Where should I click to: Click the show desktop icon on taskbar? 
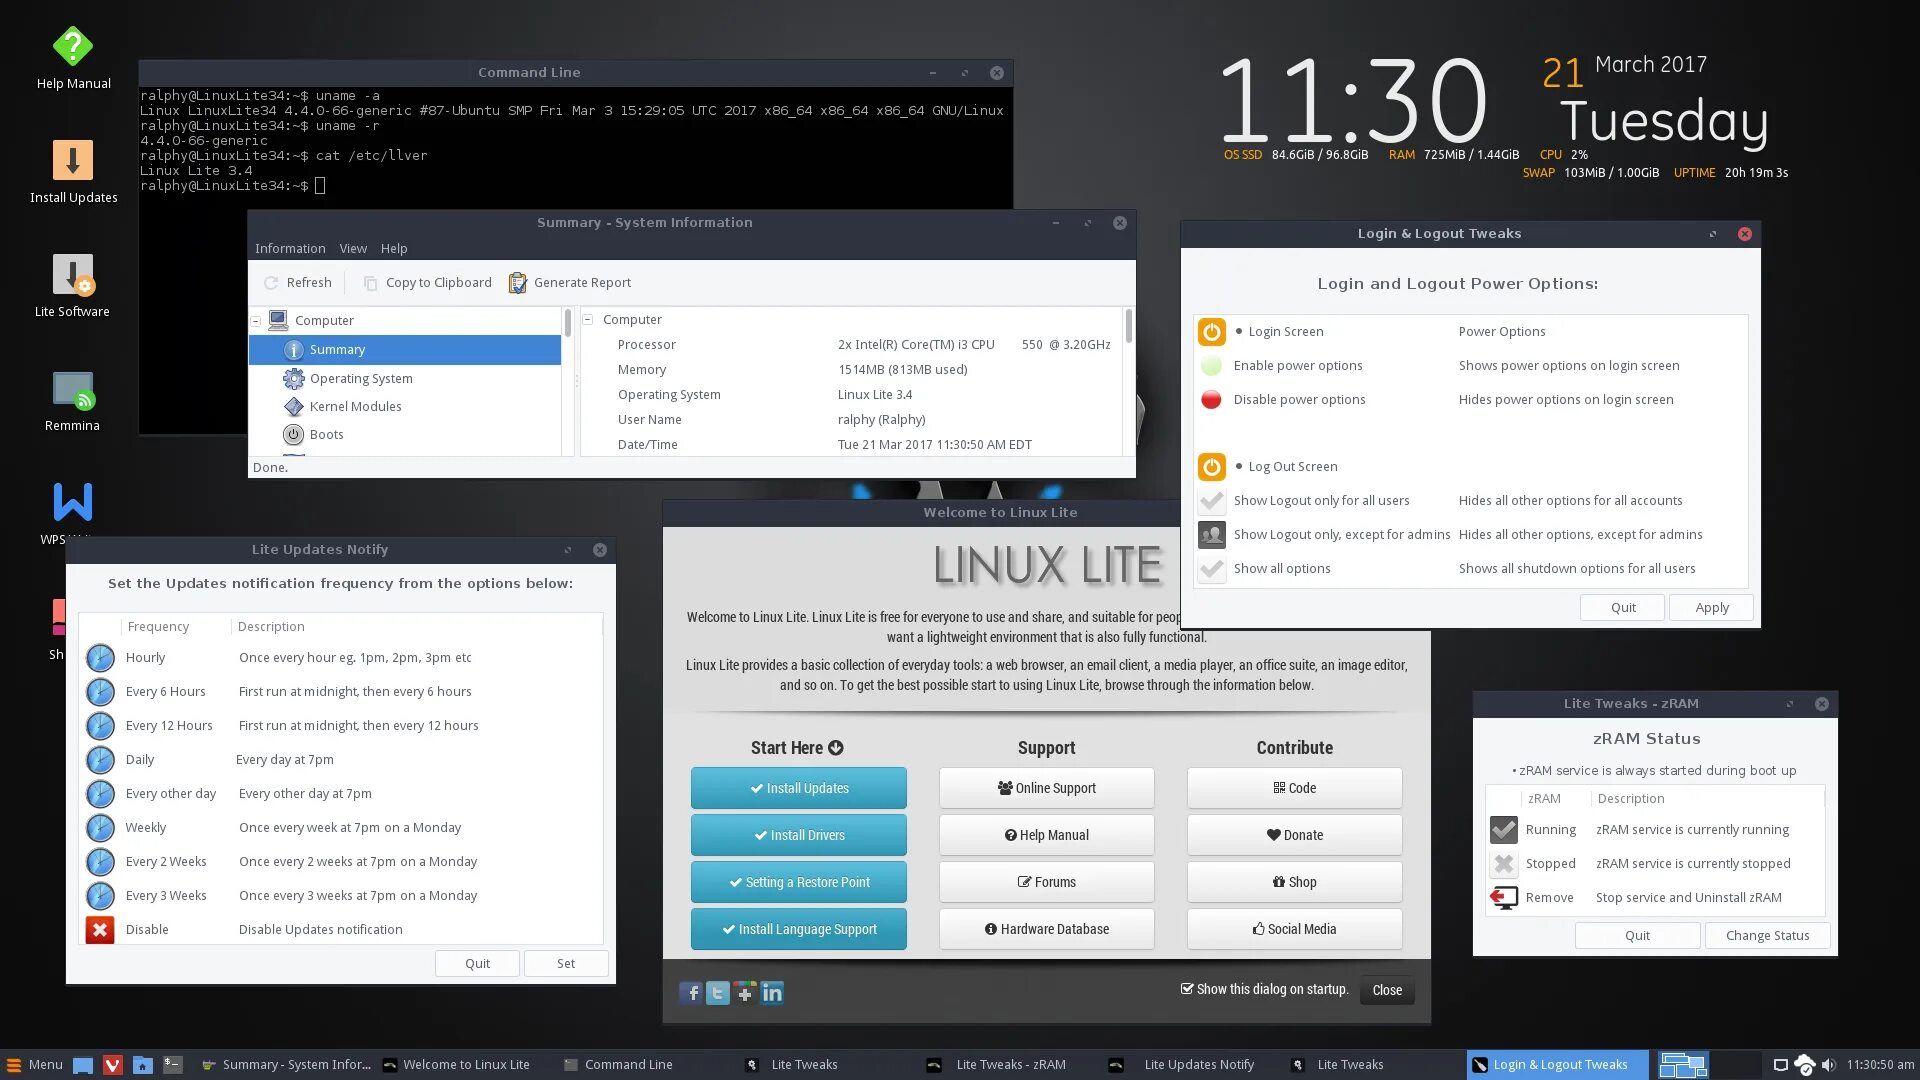83,1065
